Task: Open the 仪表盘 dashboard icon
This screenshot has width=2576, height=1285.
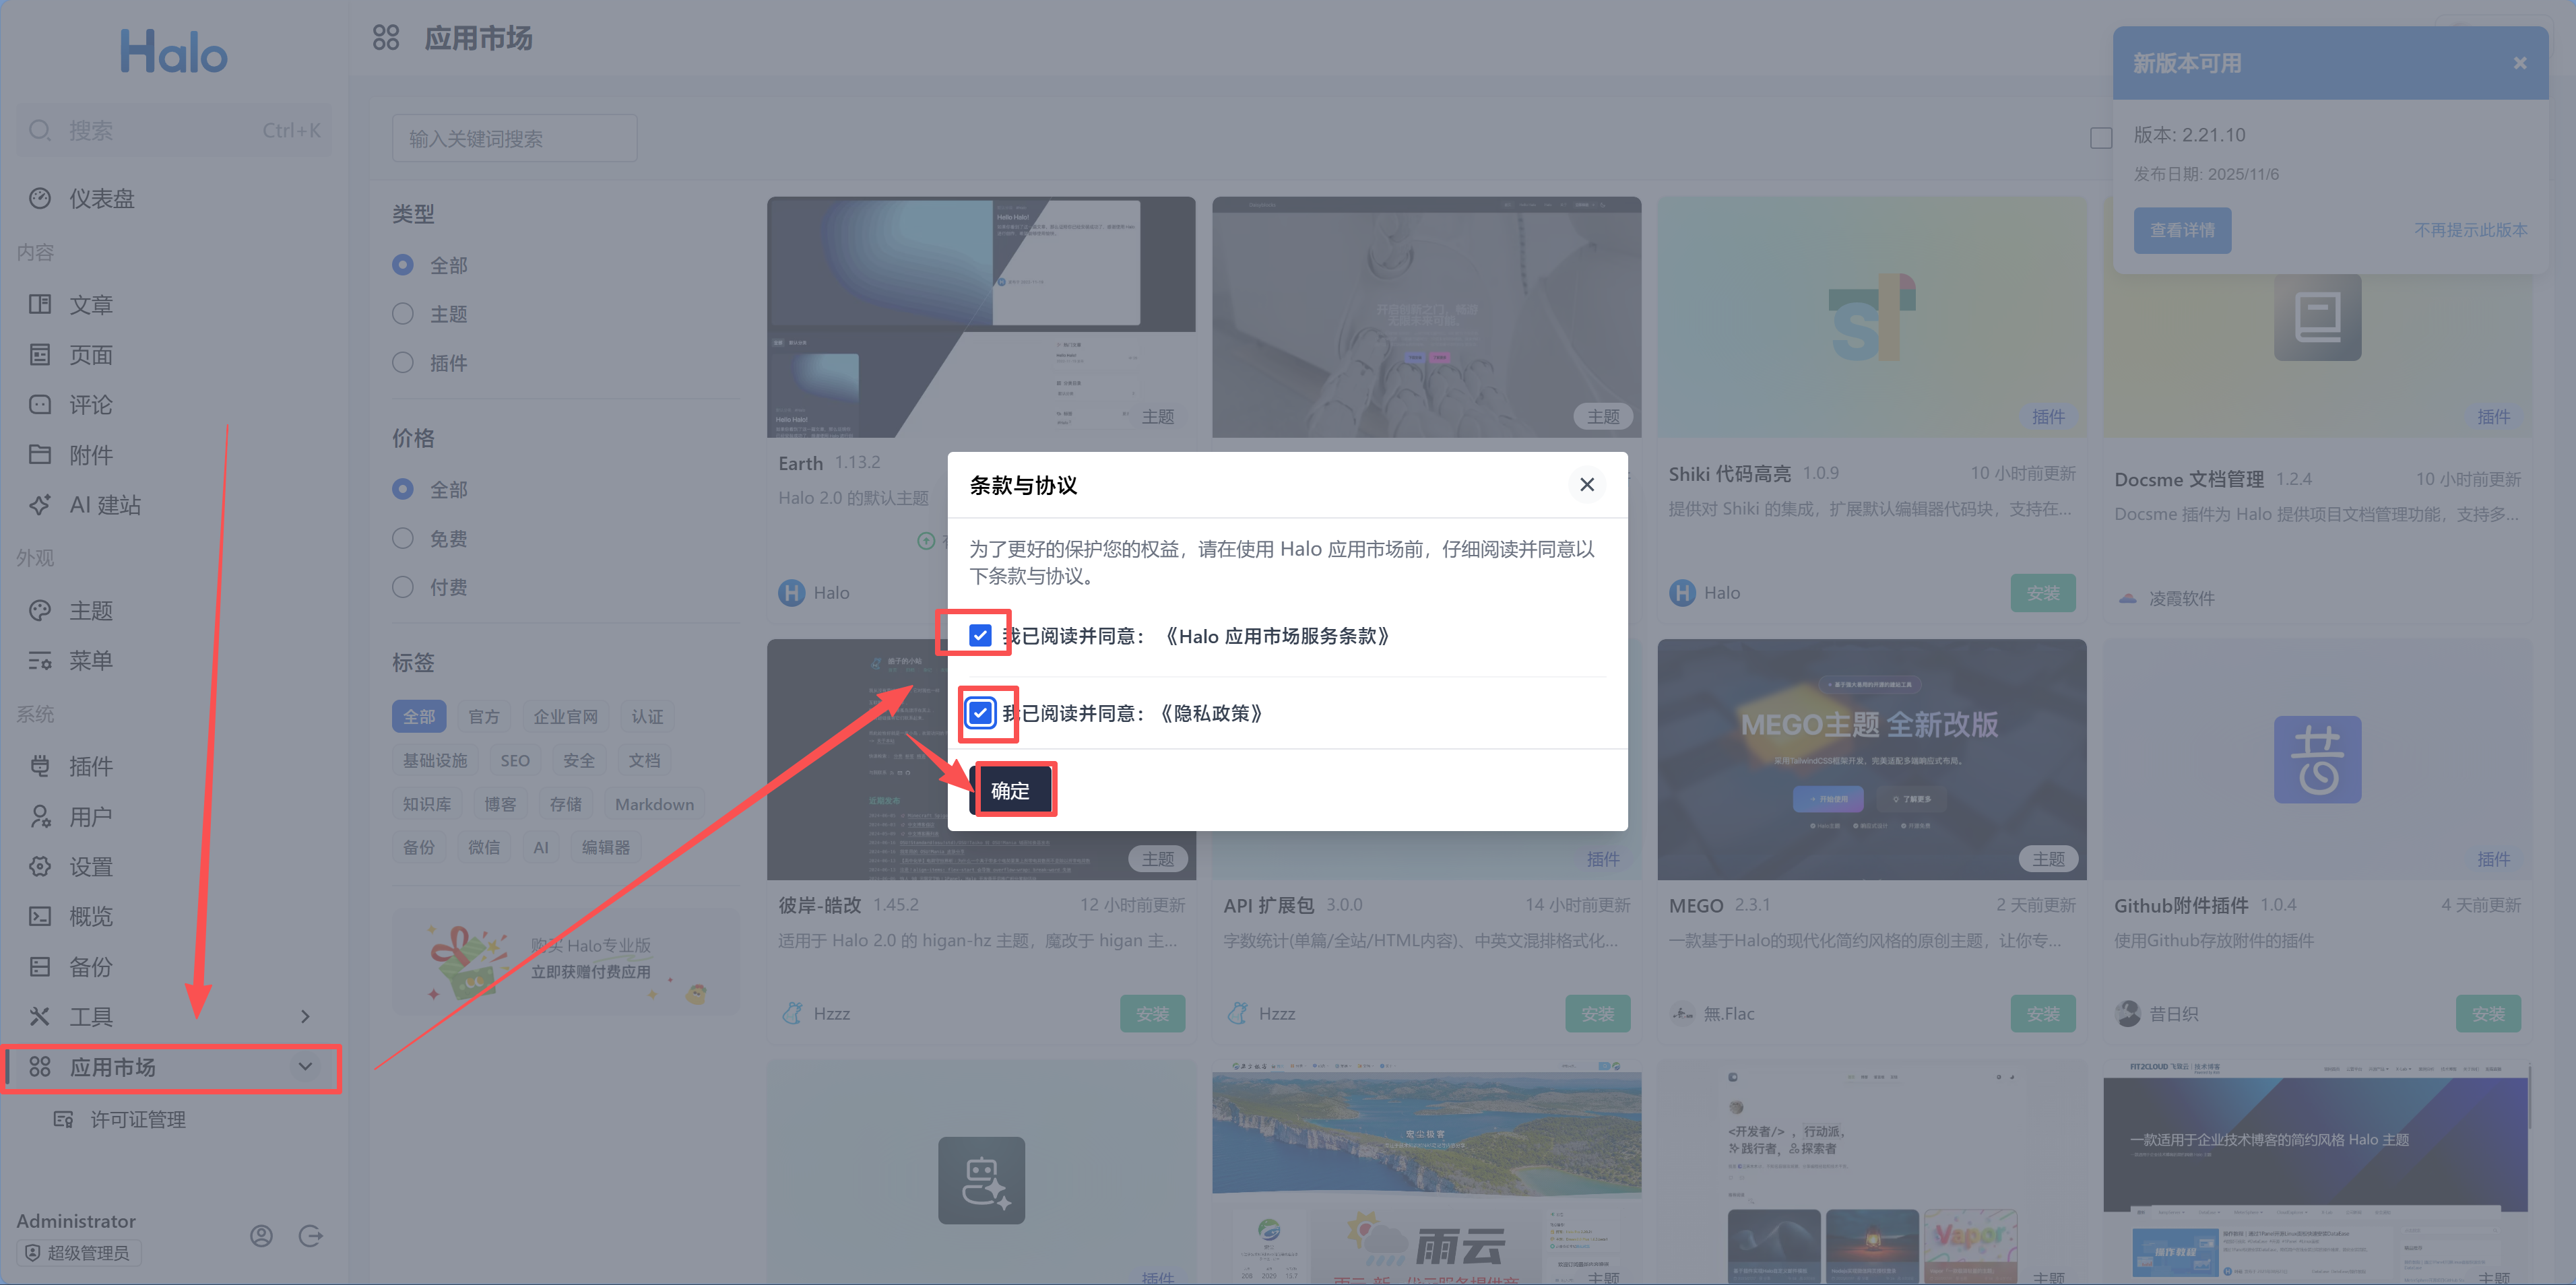Action: pos(40,198)
